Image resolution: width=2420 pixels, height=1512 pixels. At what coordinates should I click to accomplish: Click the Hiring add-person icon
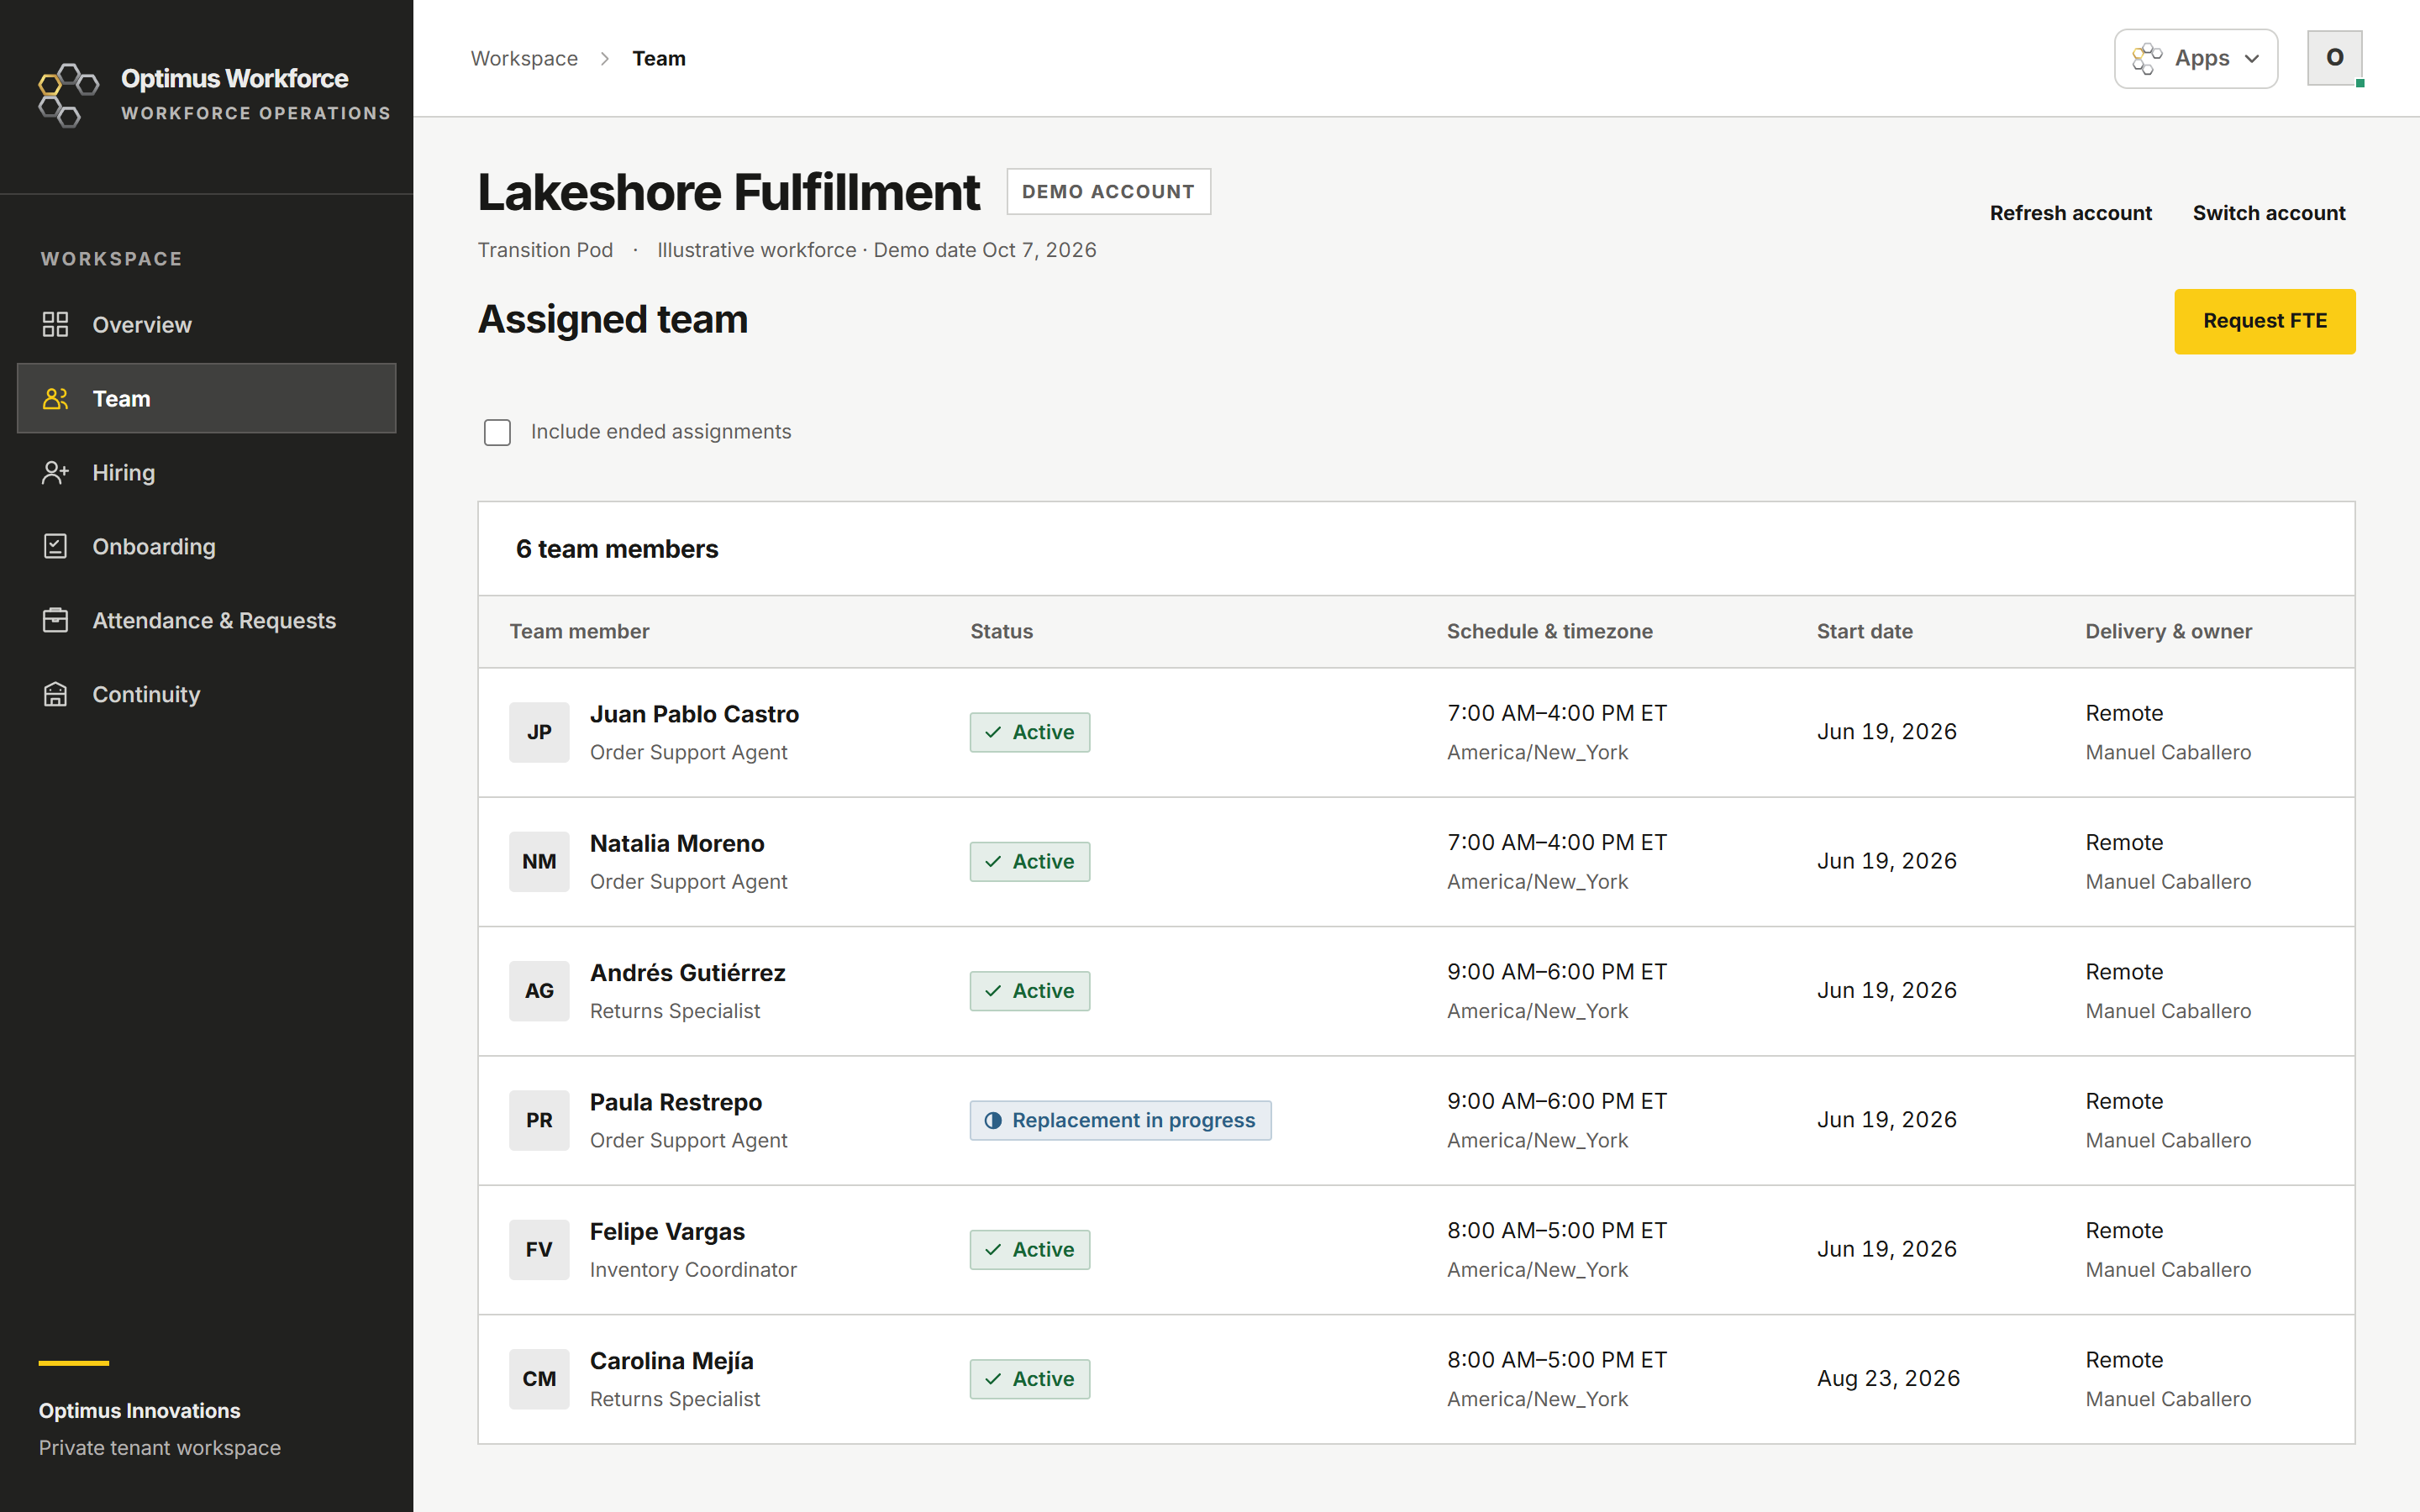(56, 472)
